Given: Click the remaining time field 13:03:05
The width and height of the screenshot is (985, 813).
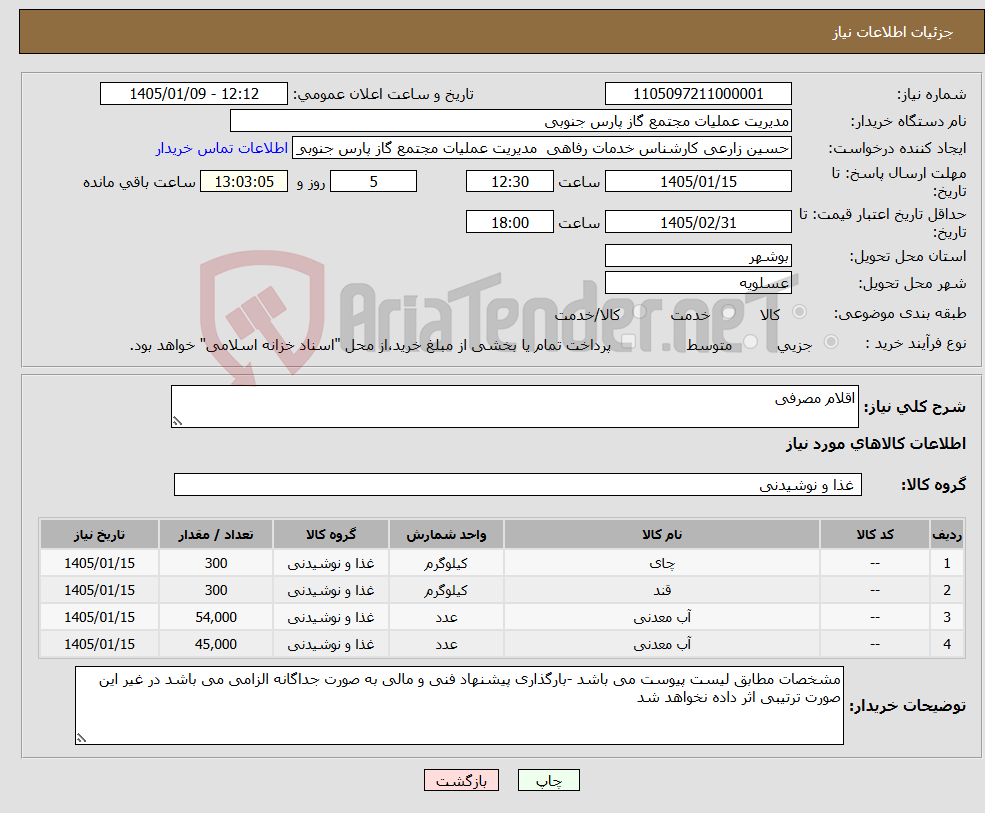Looking at the screenshot, I should tap(244, 182).
